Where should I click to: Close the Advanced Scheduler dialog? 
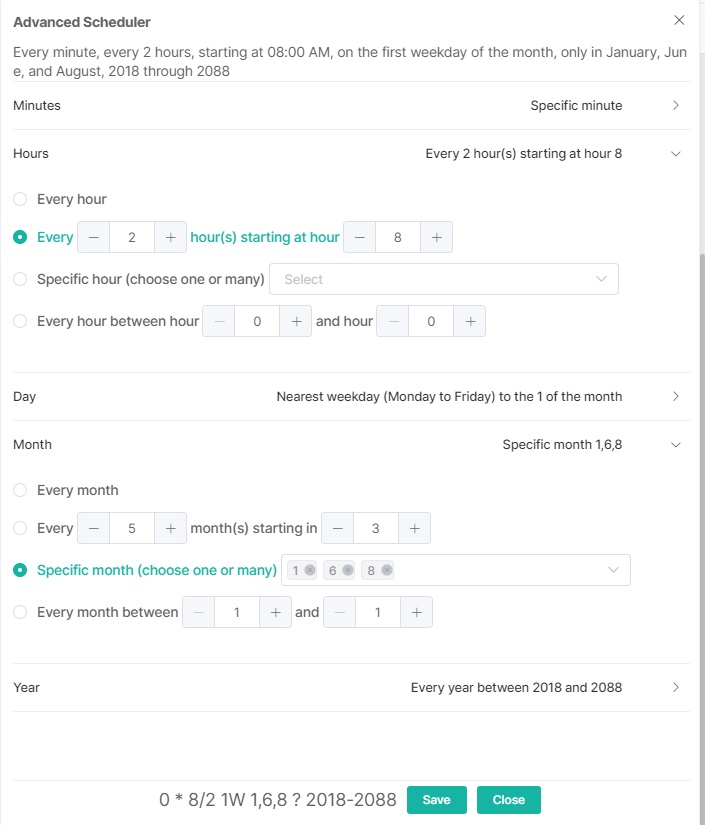(679, 20)
